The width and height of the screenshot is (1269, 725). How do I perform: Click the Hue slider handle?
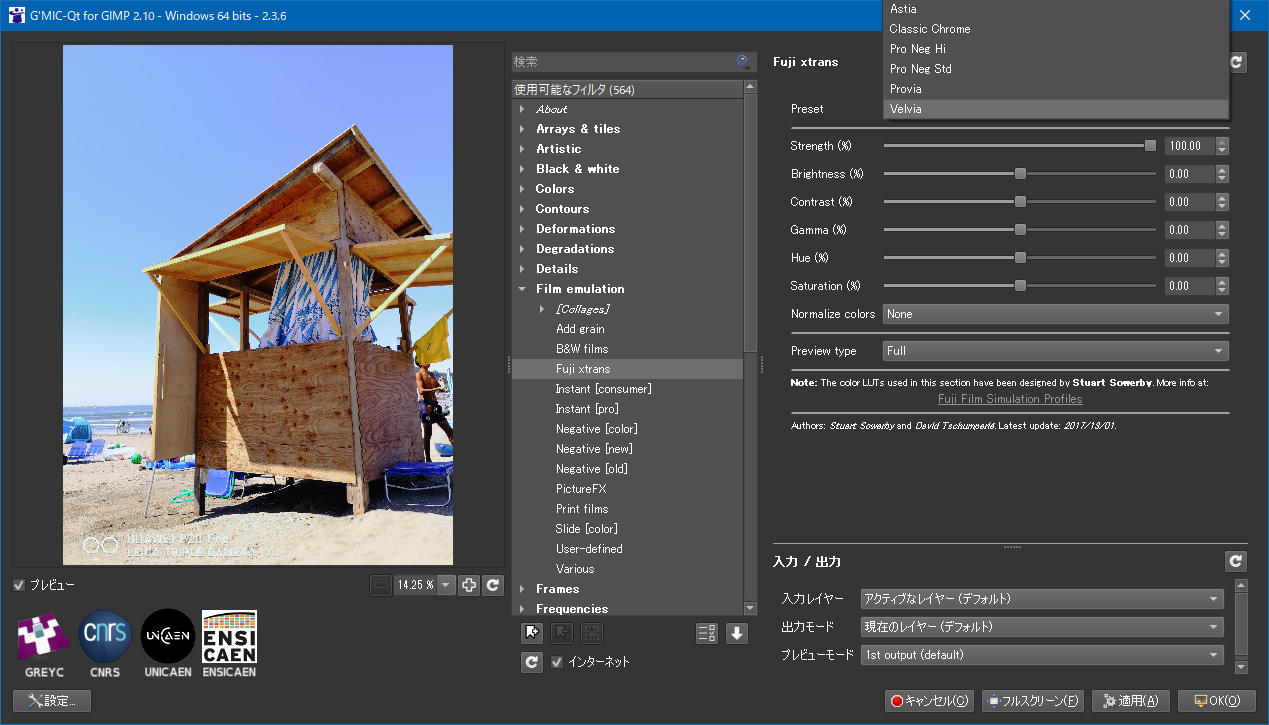[x=1020, y=258]
